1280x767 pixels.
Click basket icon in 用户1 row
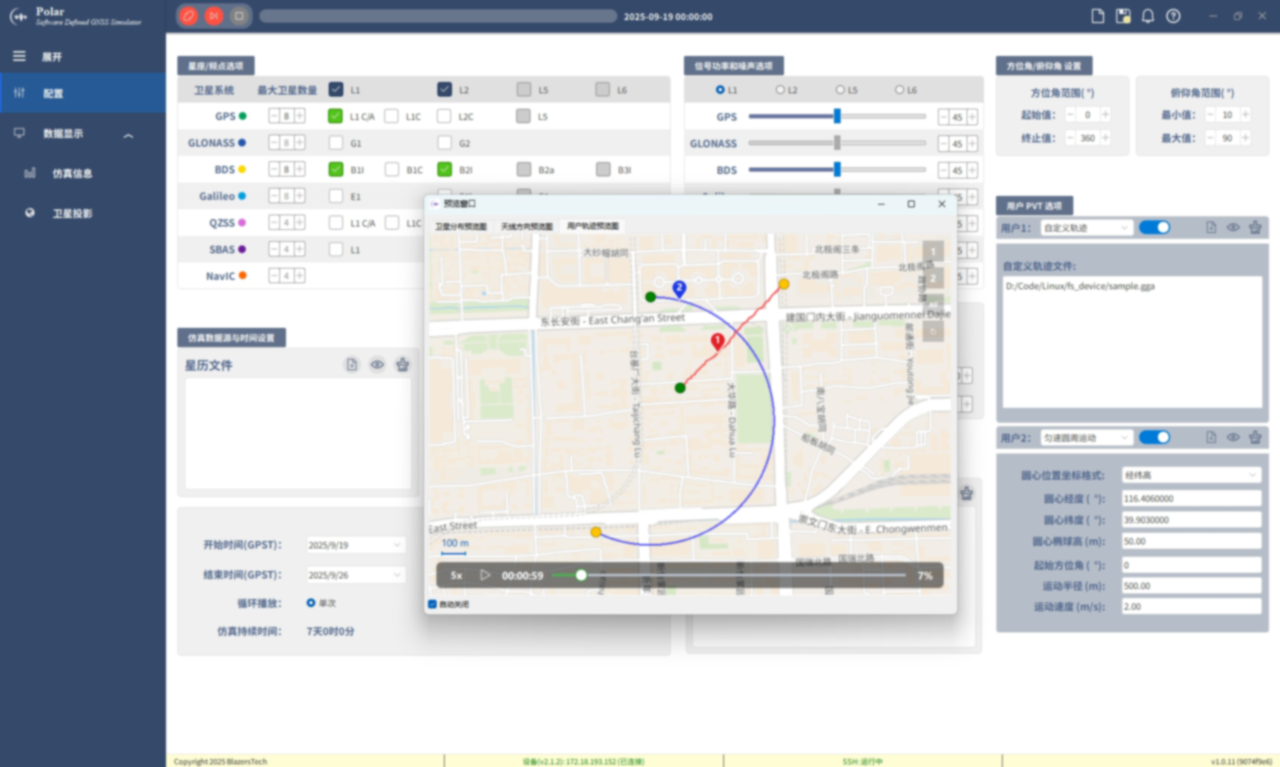[x=1256, y=227]
